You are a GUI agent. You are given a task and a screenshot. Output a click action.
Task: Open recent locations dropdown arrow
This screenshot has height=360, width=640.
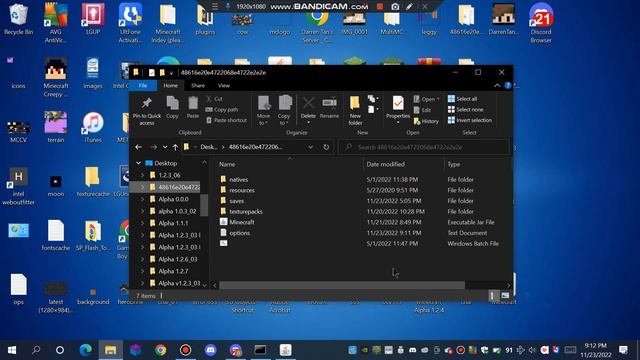[x=165, y=147]
